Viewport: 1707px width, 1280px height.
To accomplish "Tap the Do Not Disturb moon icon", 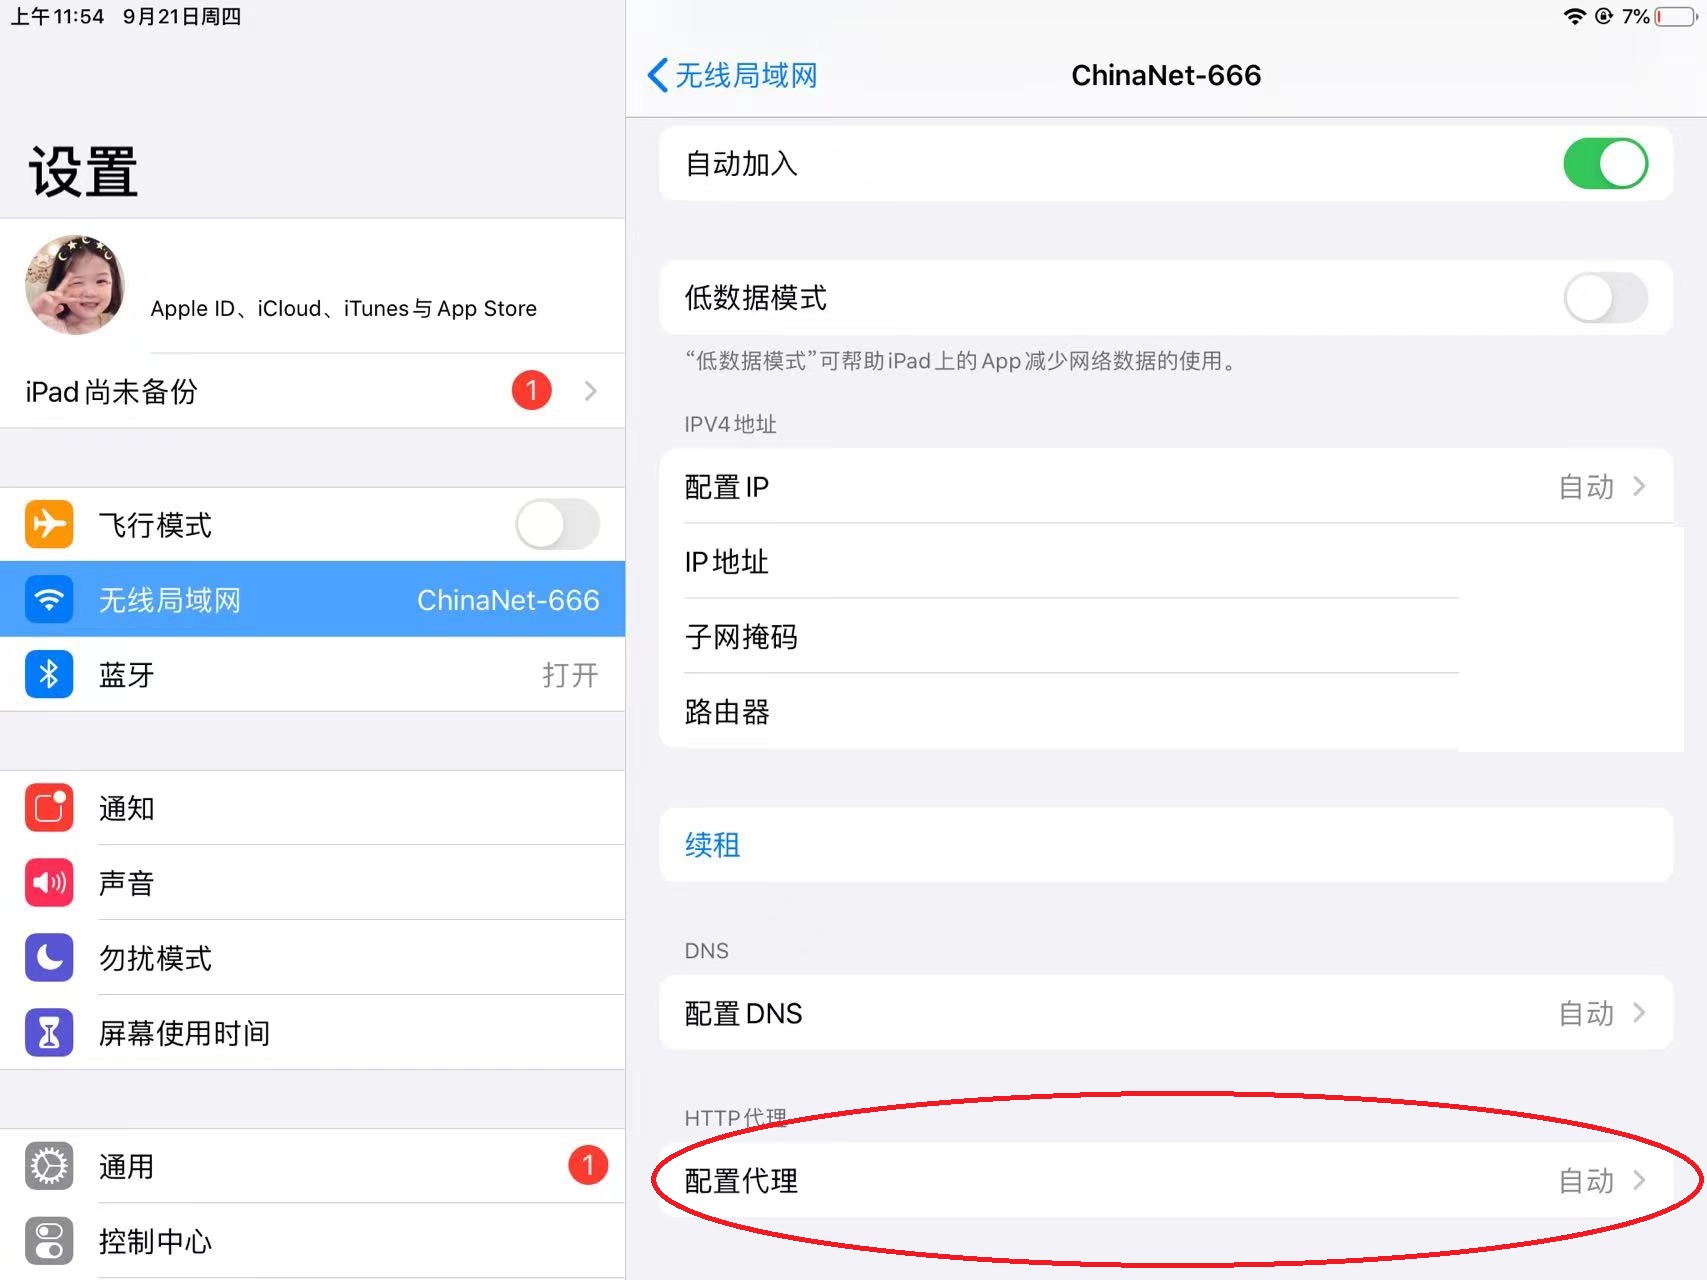I will pyautogui.click(x=49, y=958).
